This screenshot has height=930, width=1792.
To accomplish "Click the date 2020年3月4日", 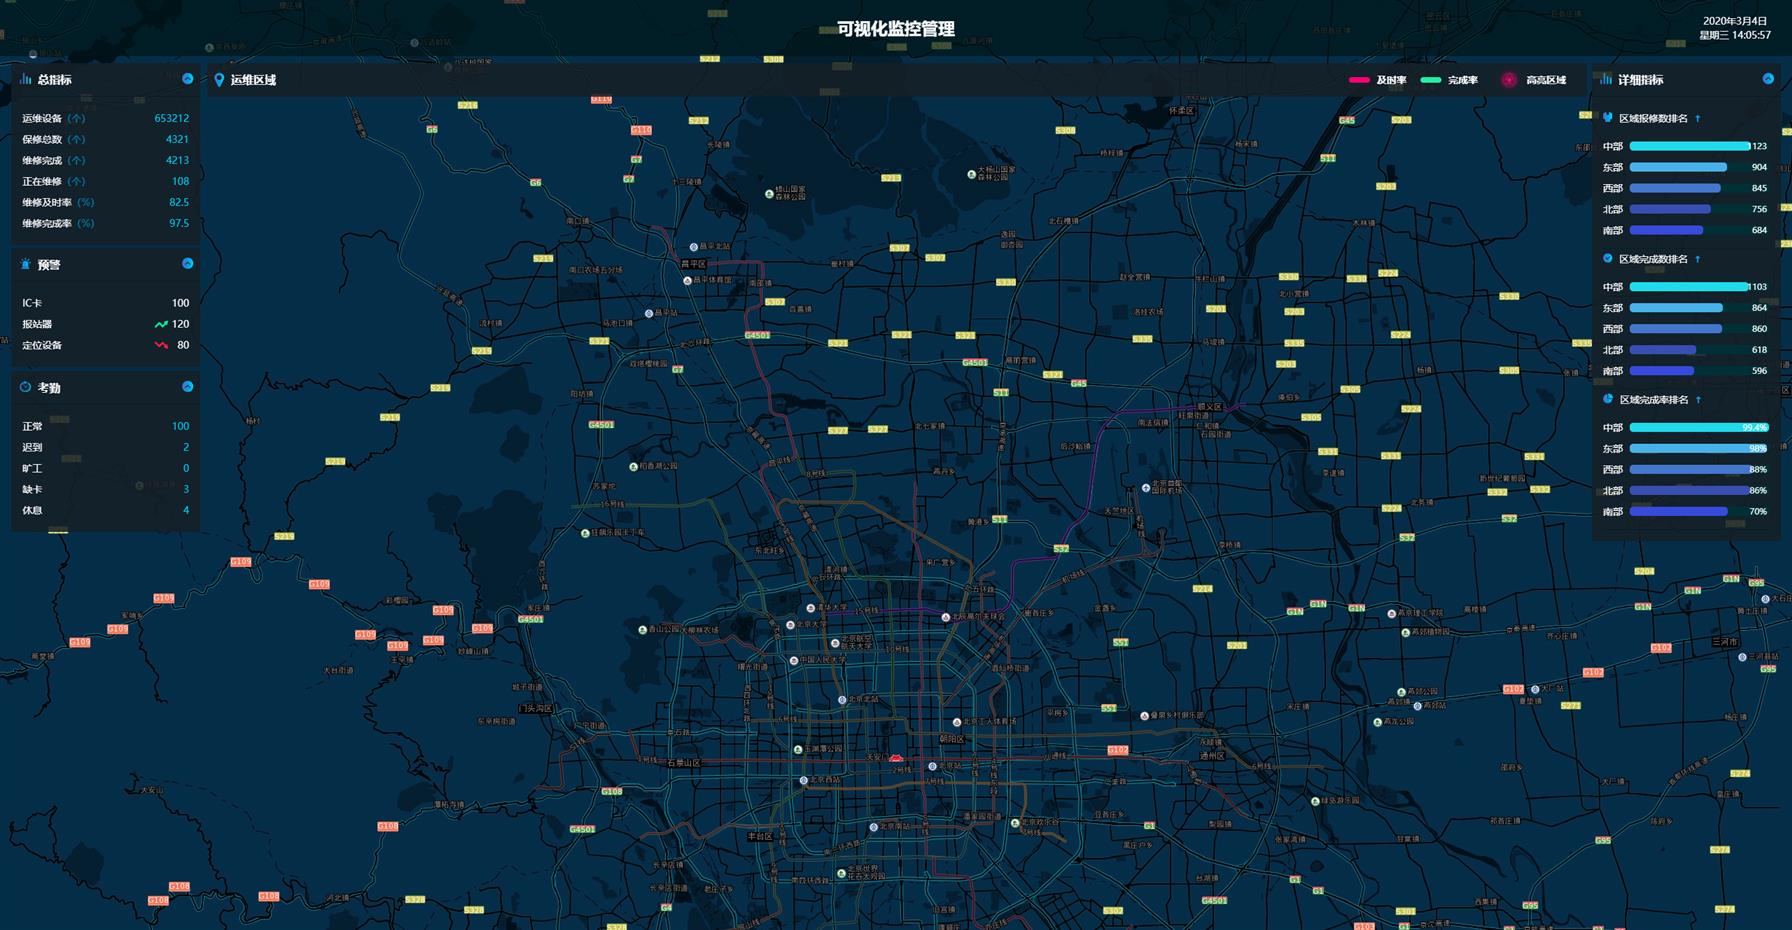I will coord(1735,21).
